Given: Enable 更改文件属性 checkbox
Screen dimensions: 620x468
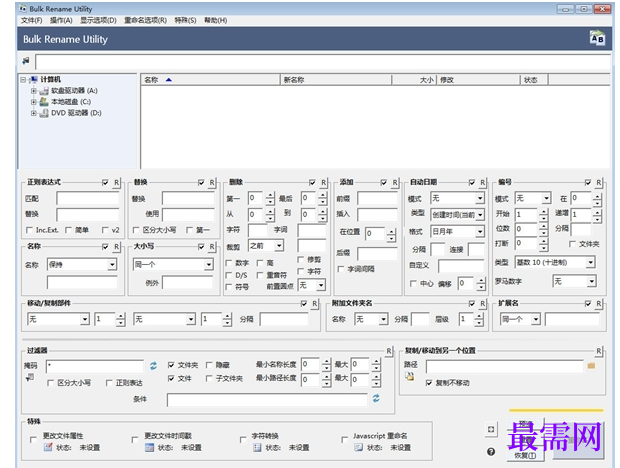Looking at the screenshot, I should click(33, 439).
